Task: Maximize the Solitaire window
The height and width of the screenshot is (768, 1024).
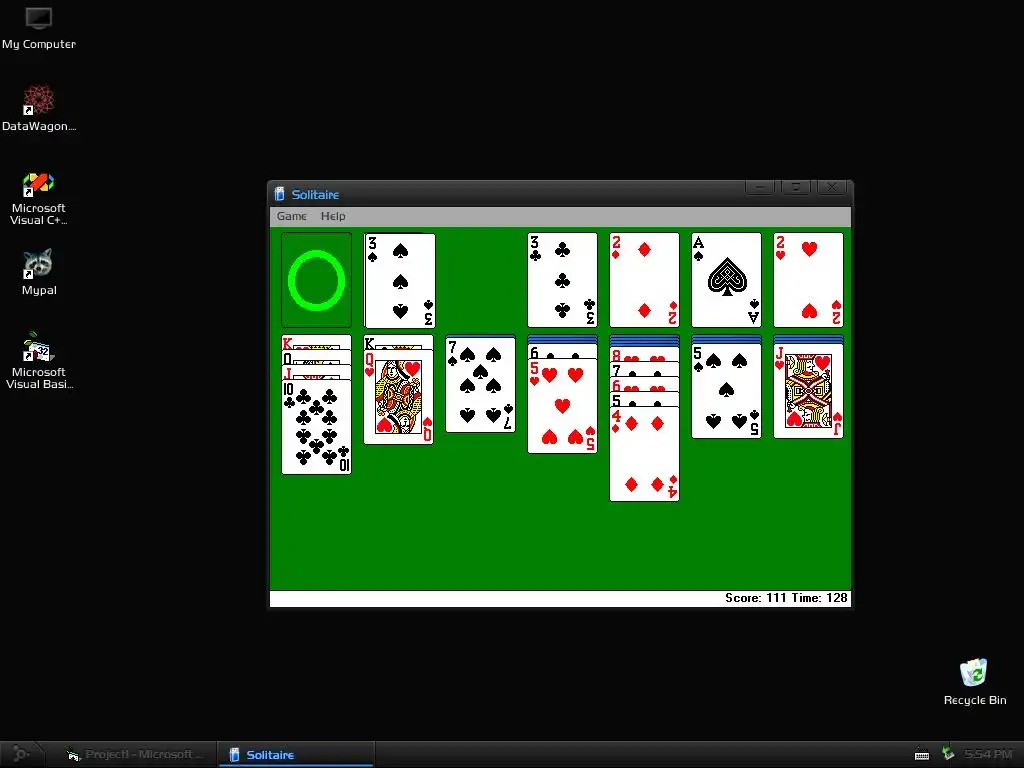Action: point(795,187)
